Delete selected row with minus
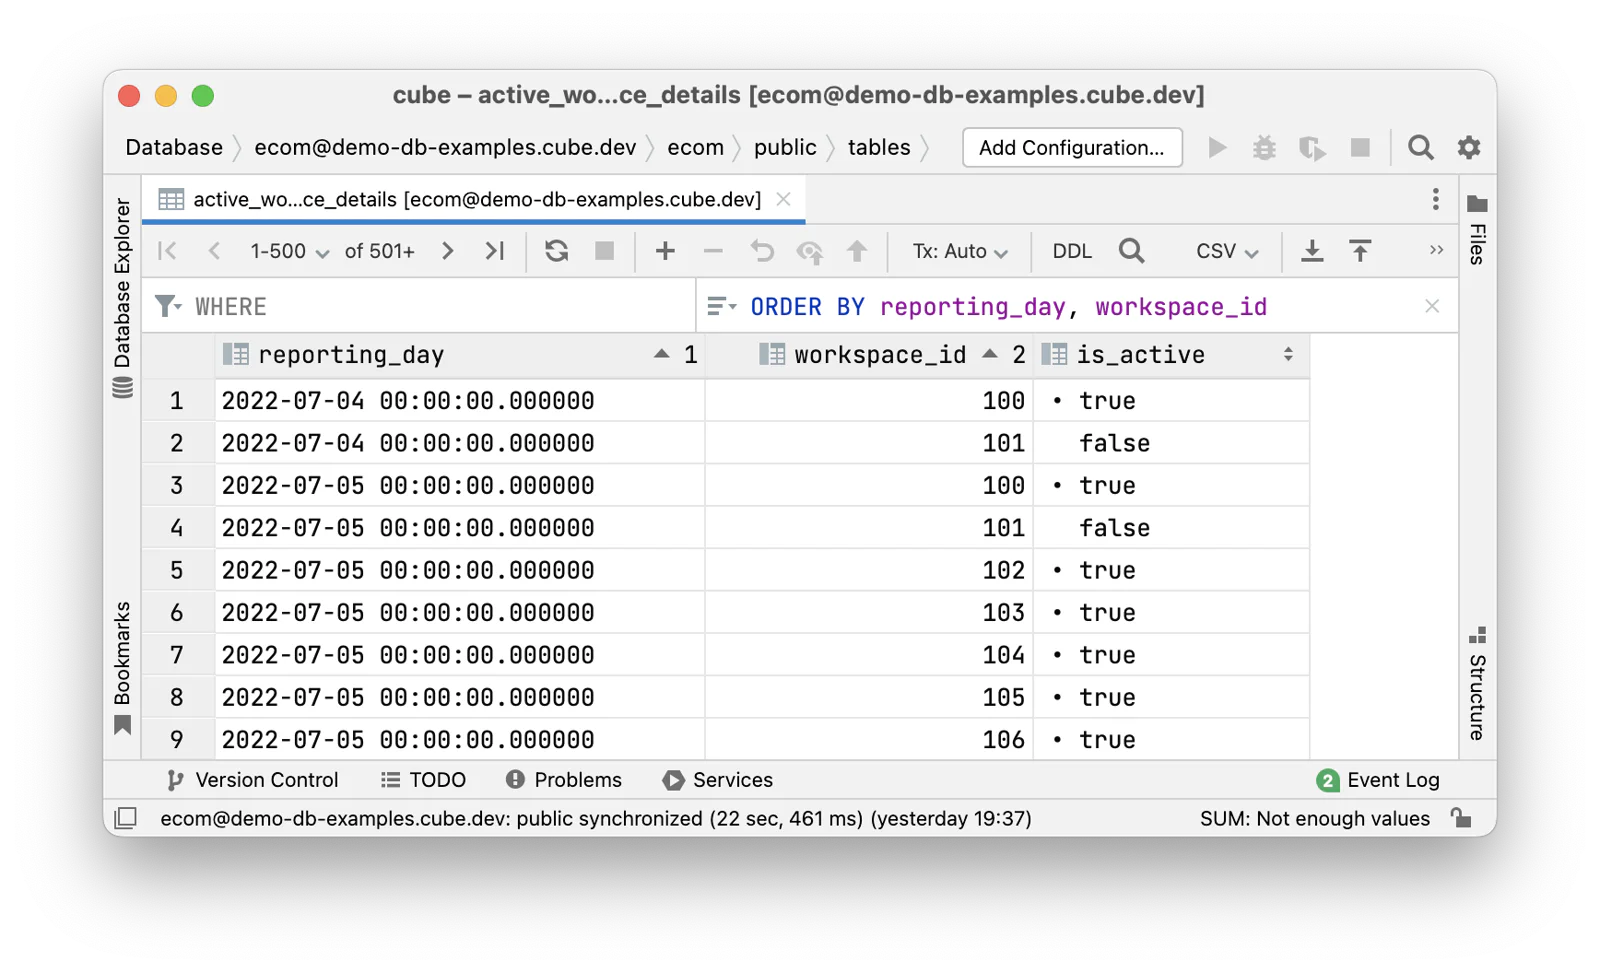This screenshot has width=1600, height=973. click(713, 251)
